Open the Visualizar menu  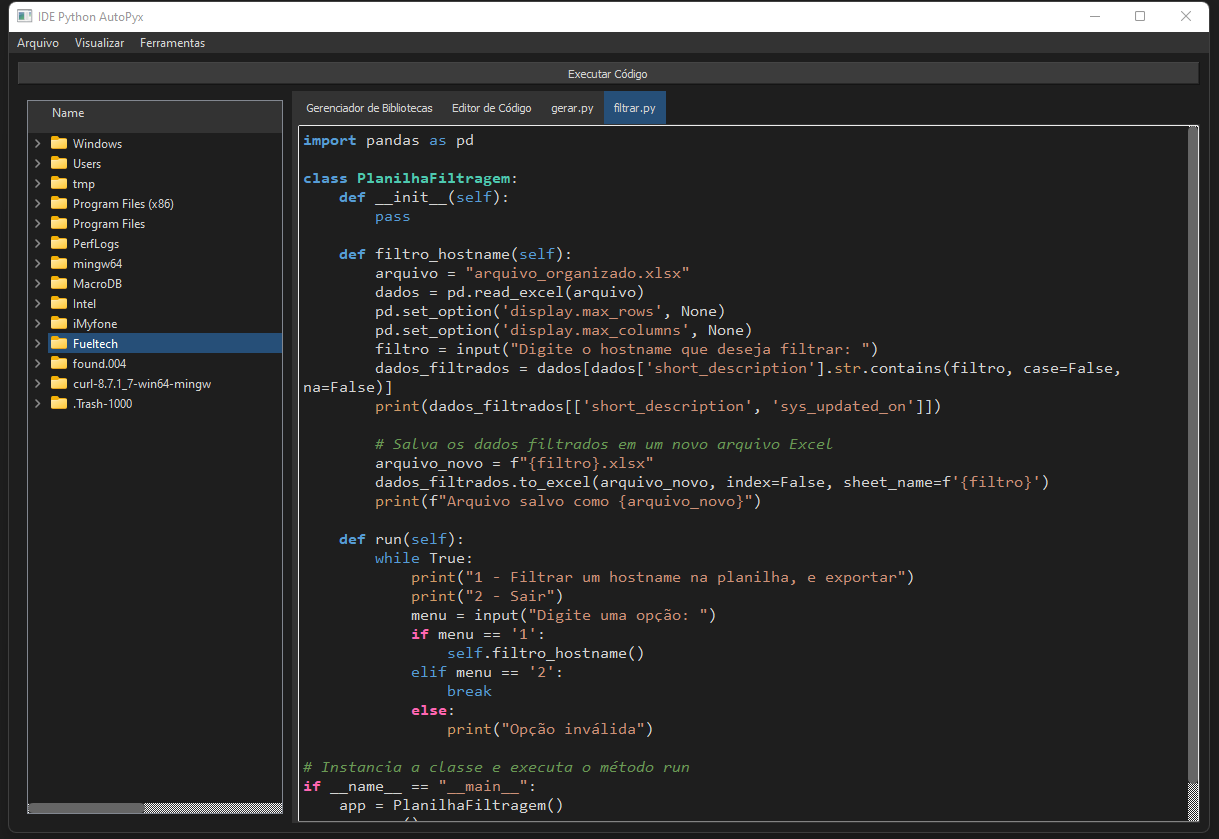tap(100, 43)
